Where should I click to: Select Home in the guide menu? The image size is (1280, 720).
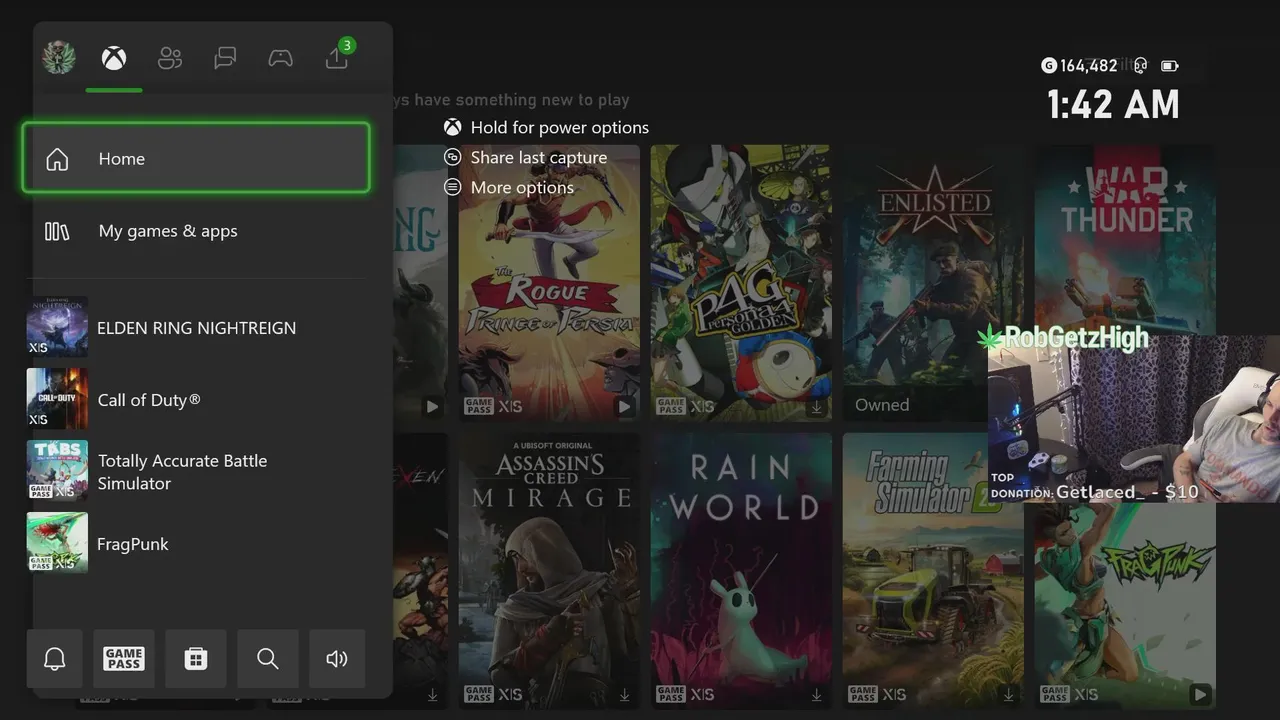[x=196, y=158]
